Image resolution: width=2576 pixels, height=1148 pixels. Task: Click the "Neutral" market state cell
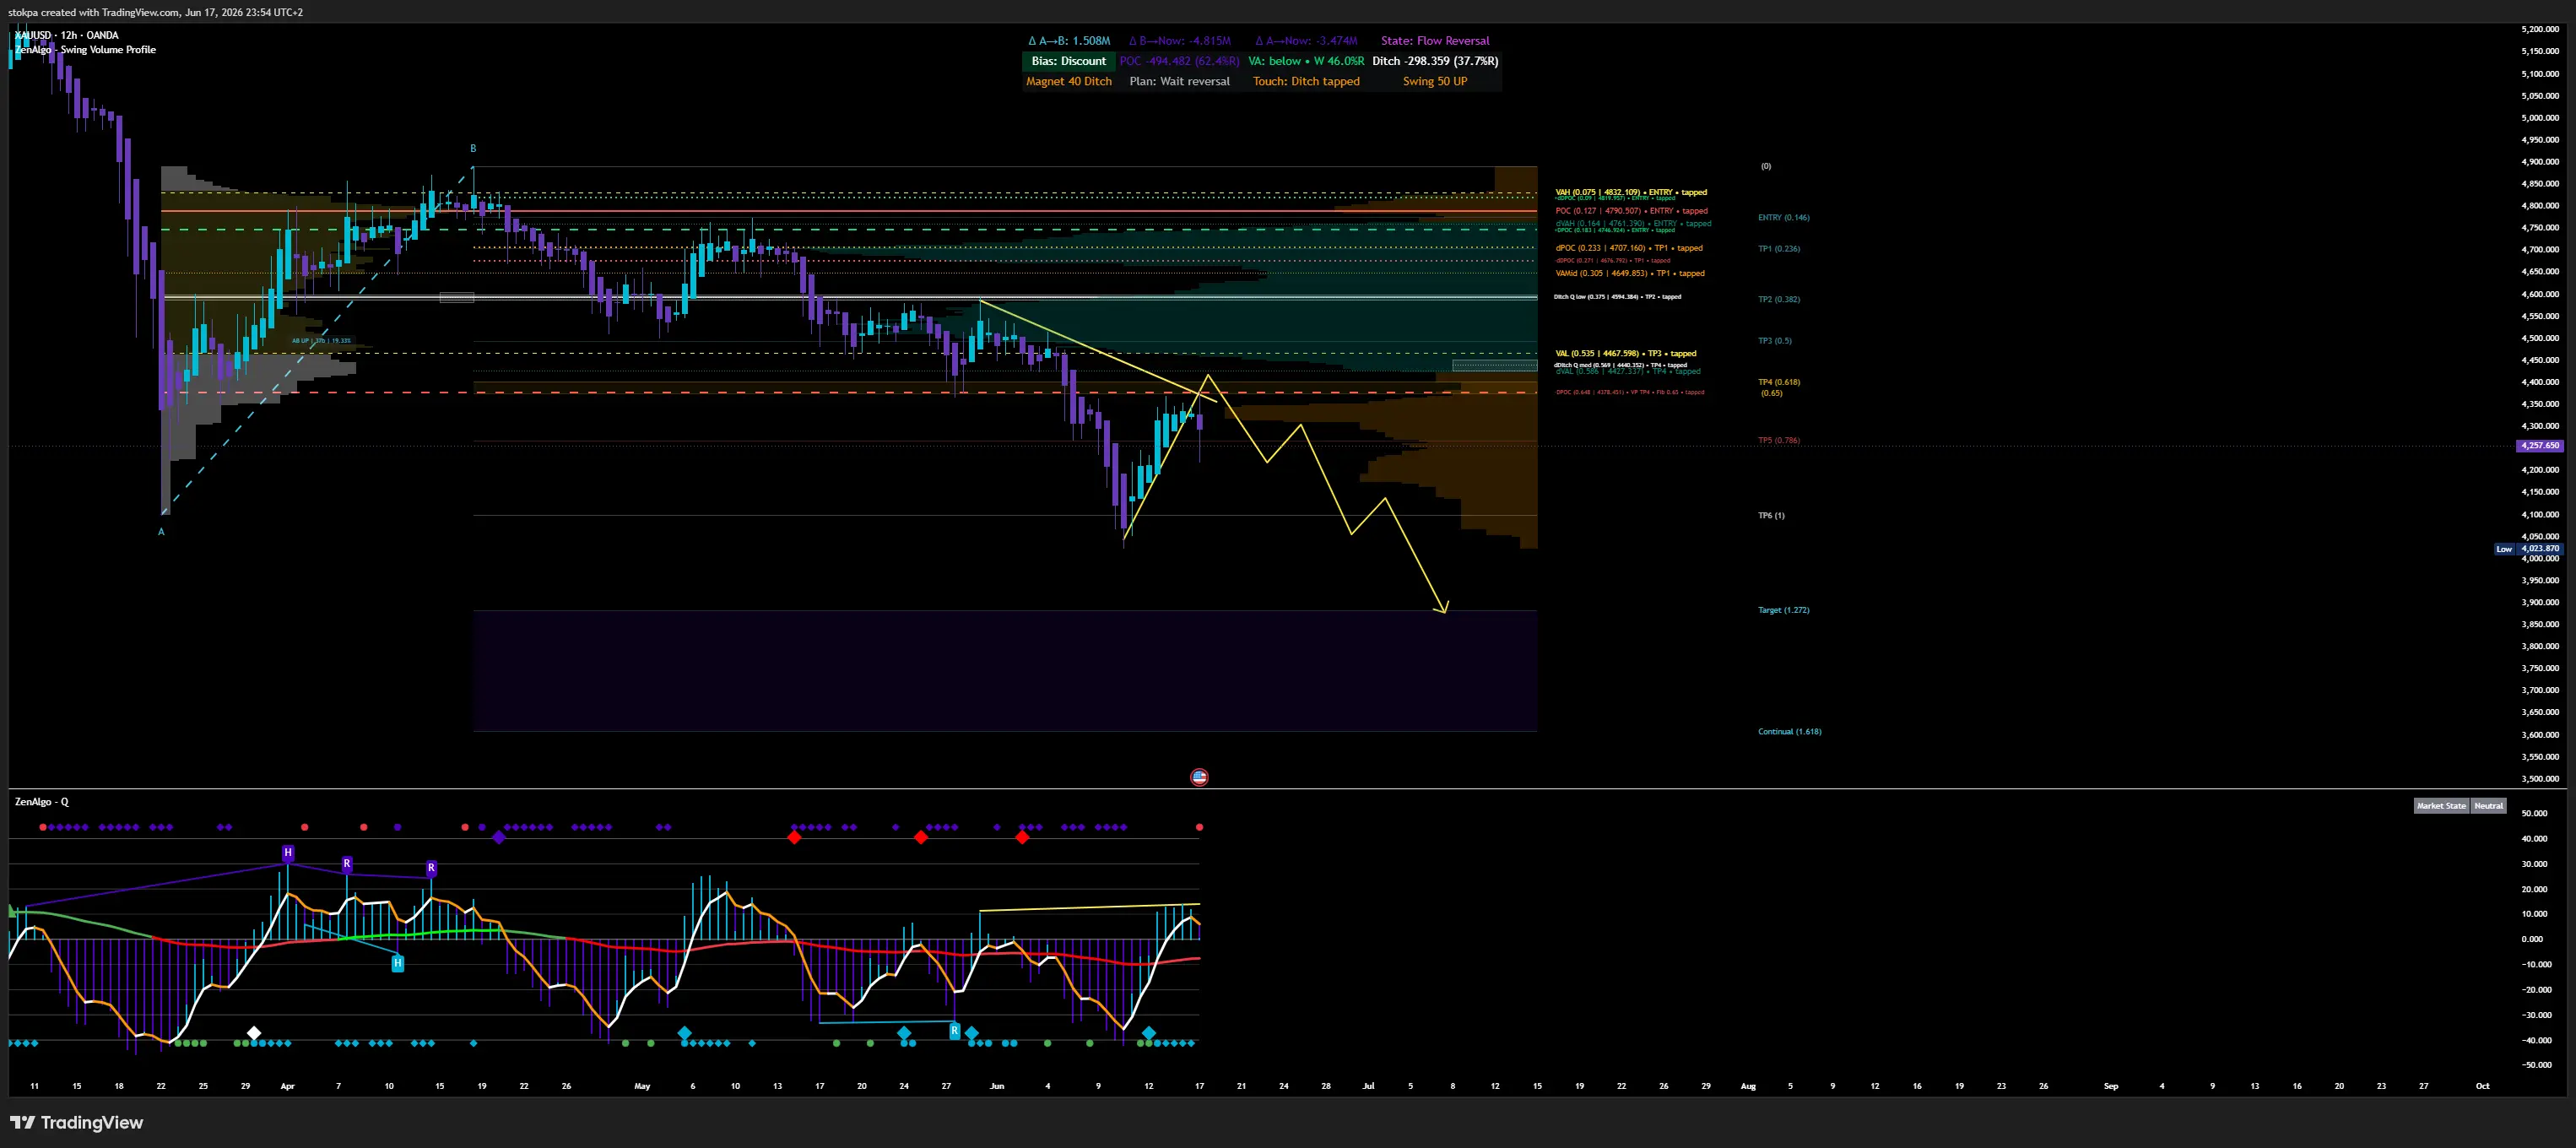pos(2488,806)
